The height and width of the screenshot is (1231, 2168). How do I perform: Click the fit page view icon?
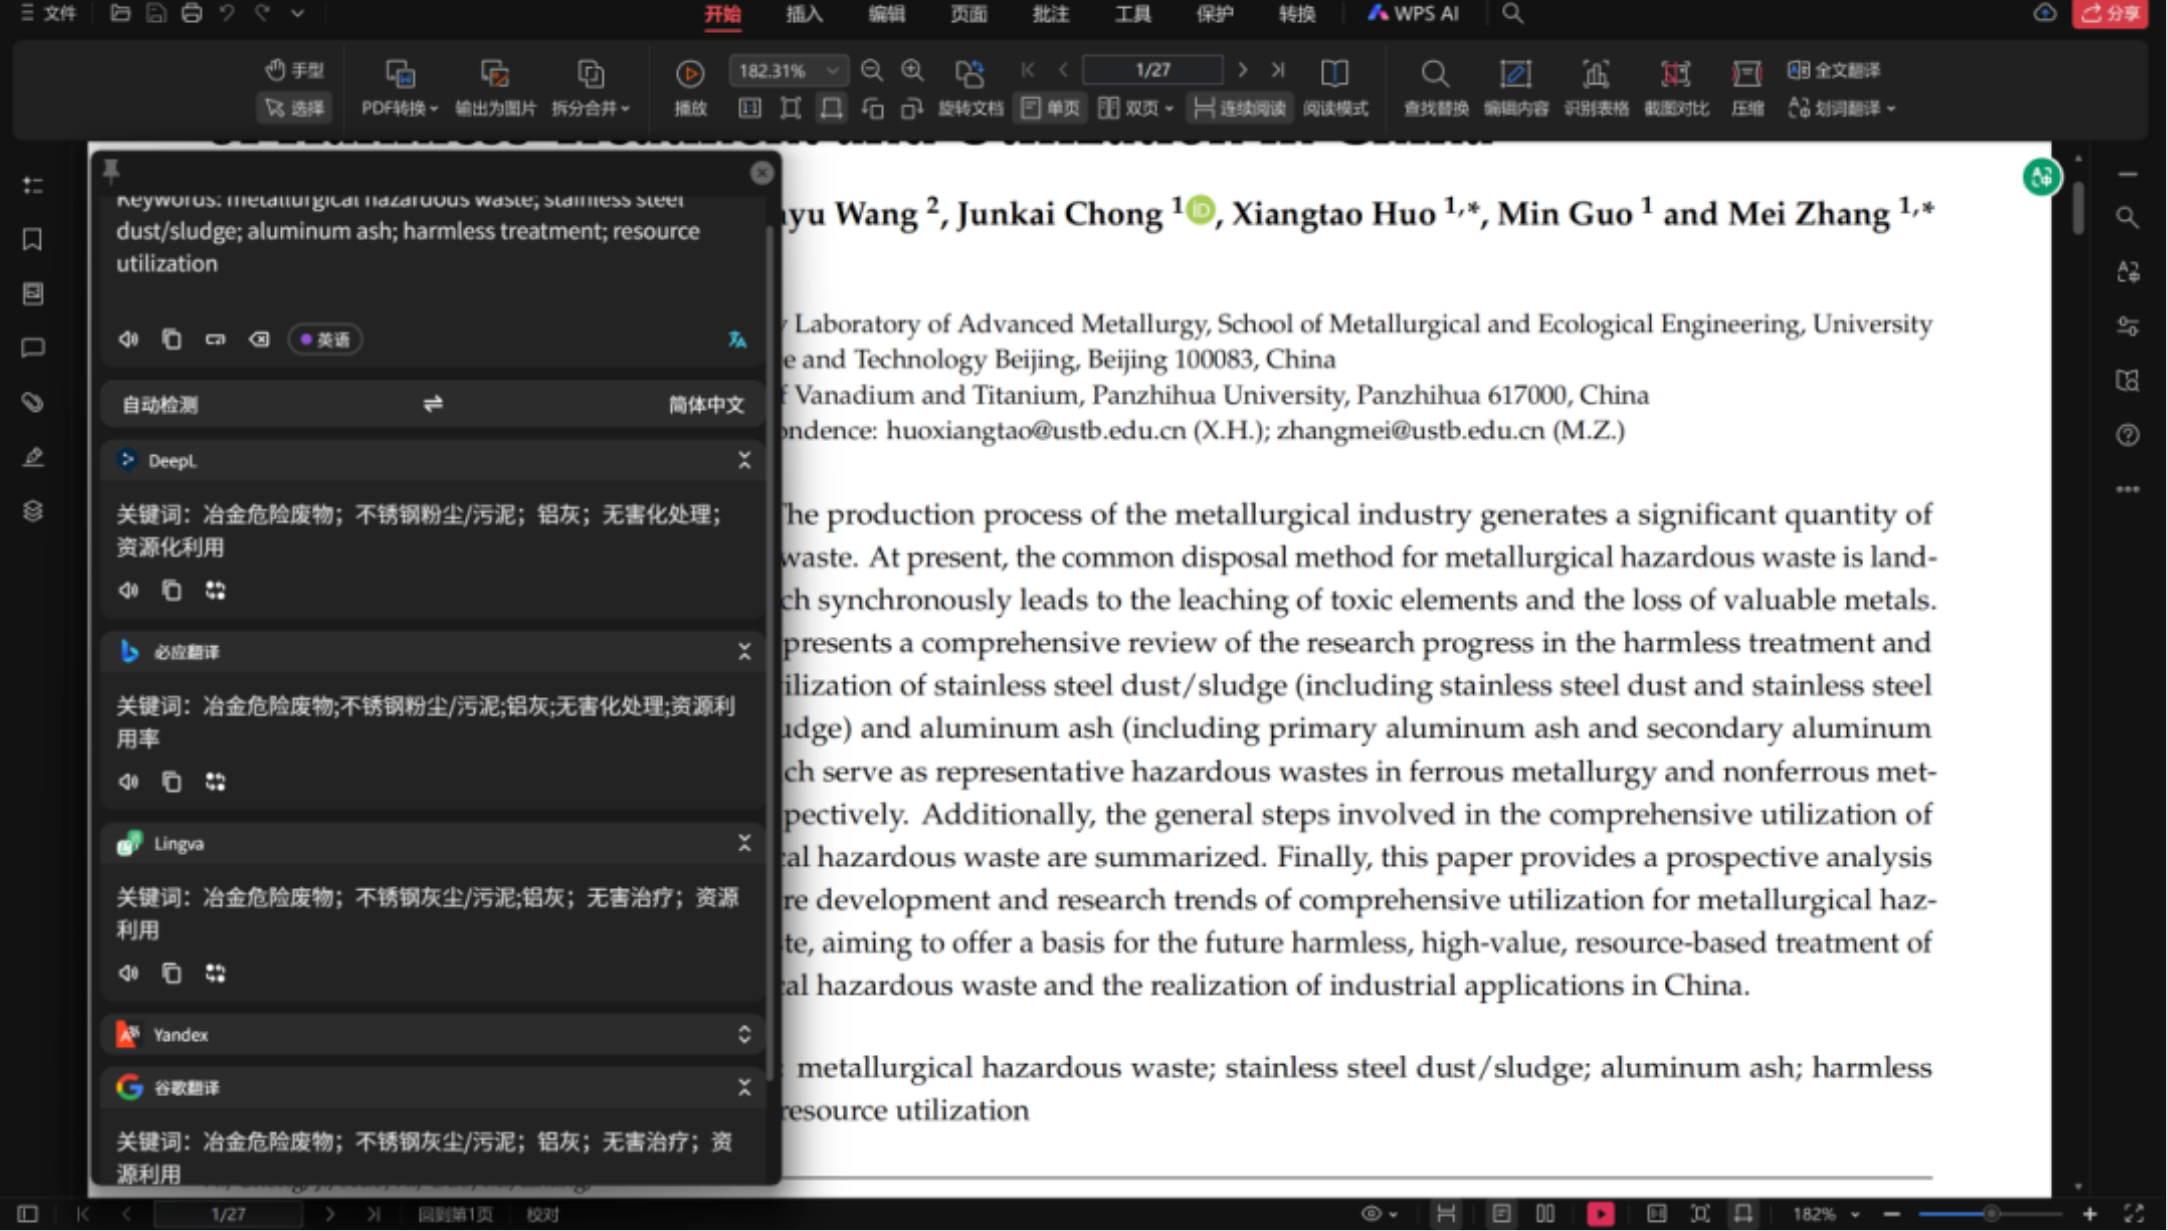coord(790,108)
